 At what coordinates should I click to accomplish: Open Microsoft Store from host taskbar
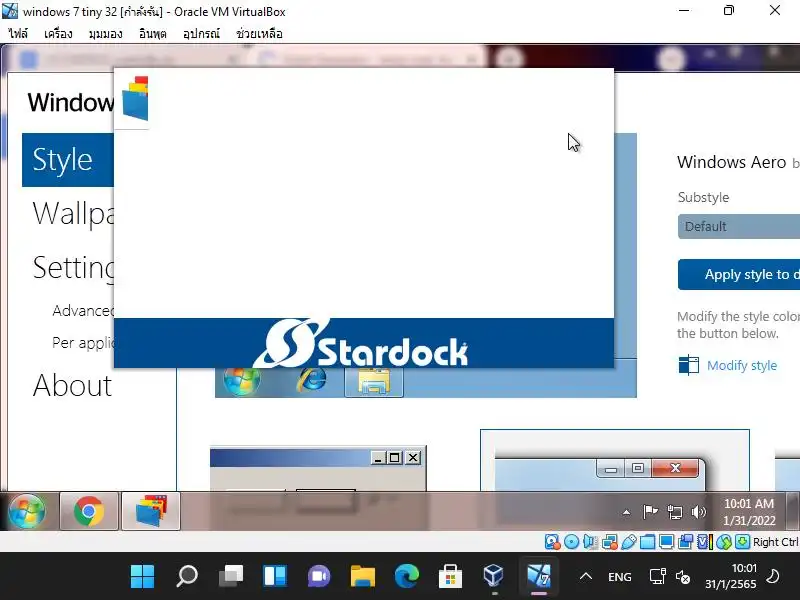point(451,577)
